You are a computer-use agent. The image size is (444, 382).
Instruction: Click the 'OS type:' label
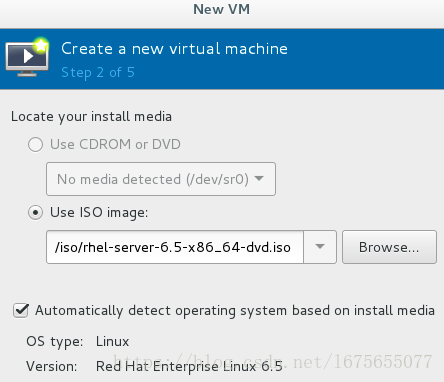(x=55, y=342)
